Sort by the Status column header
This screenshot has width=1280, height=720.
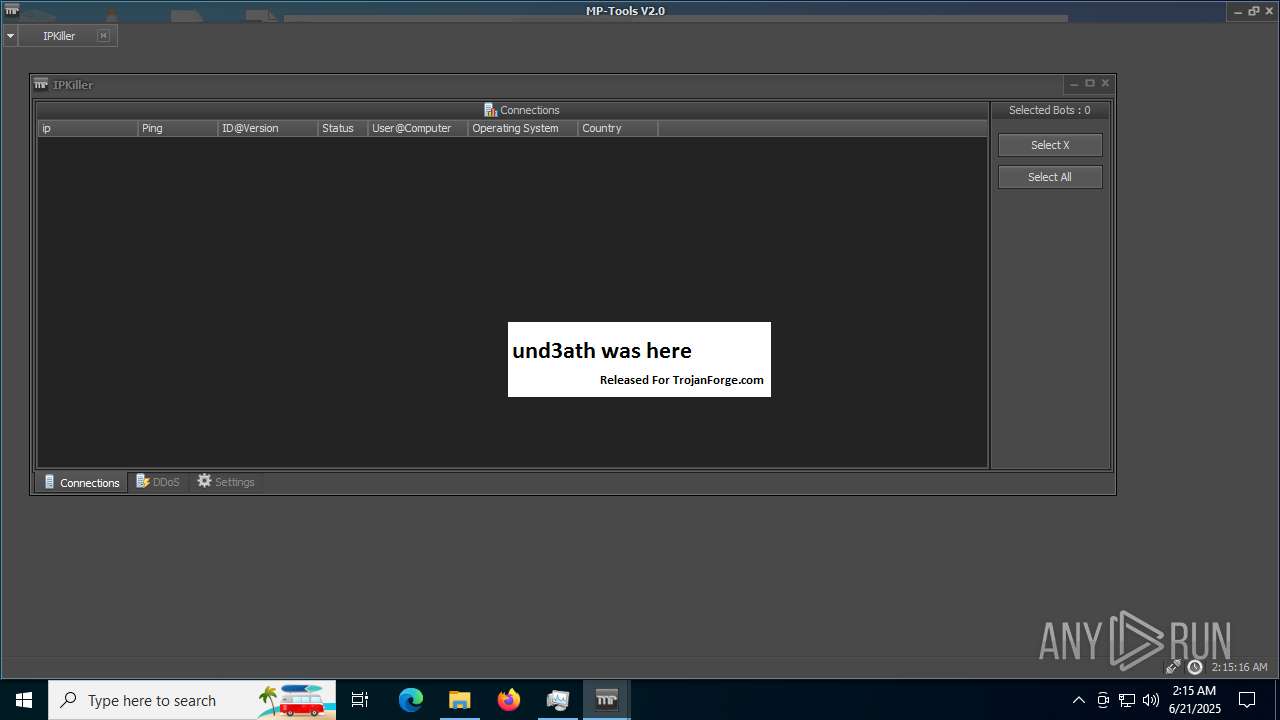tap(343, 128)
